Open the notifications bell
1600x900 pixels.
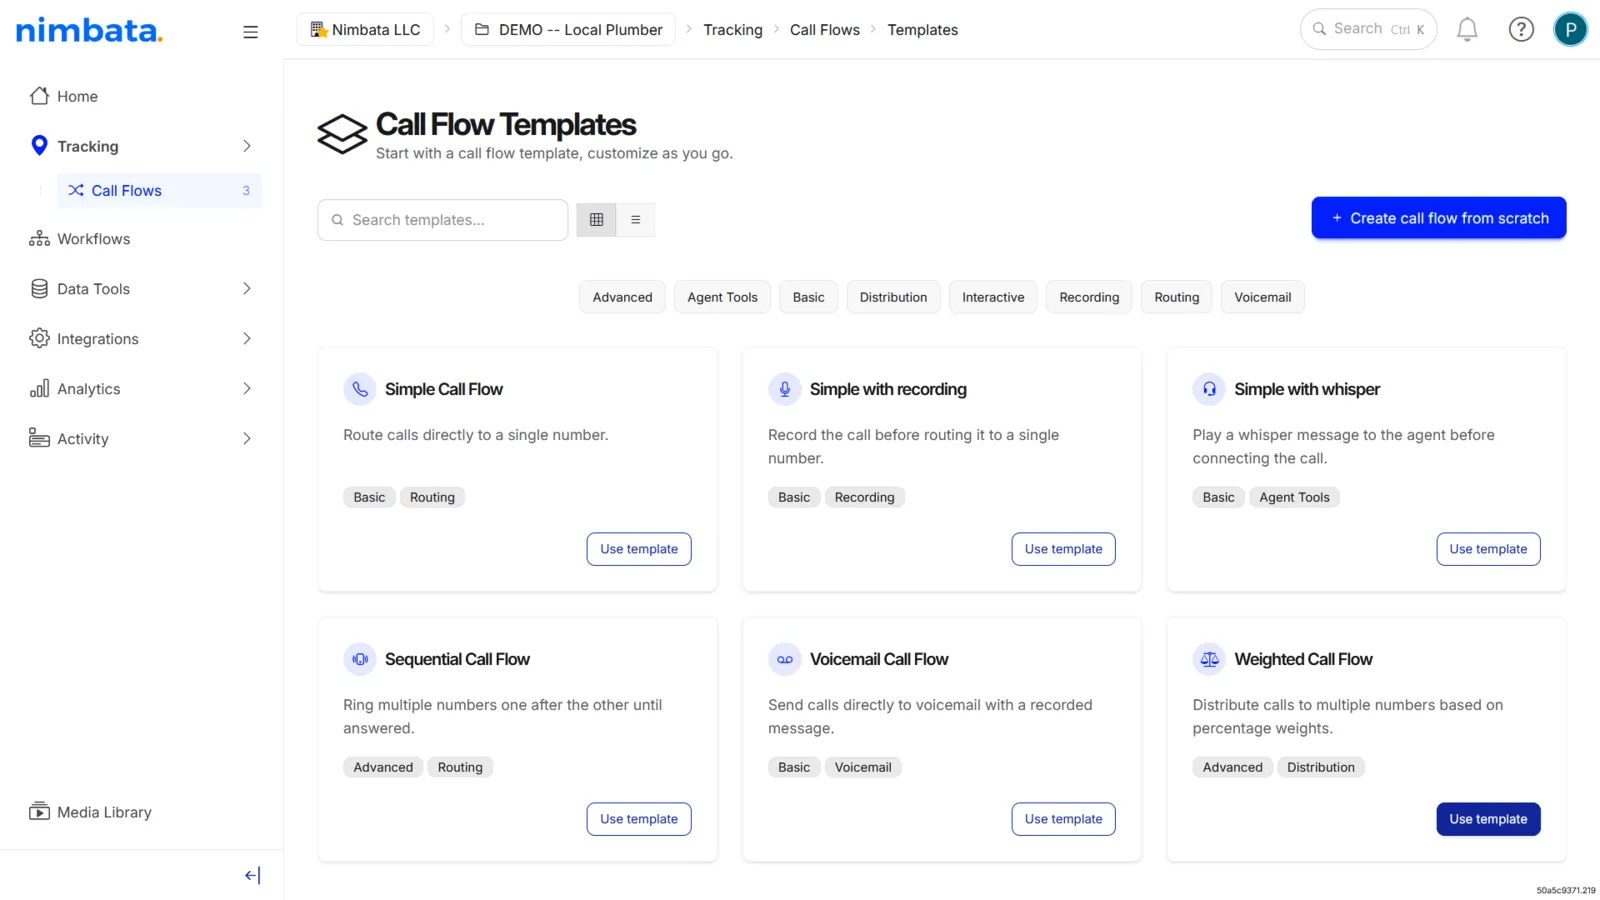click(x=1467, y=30)
